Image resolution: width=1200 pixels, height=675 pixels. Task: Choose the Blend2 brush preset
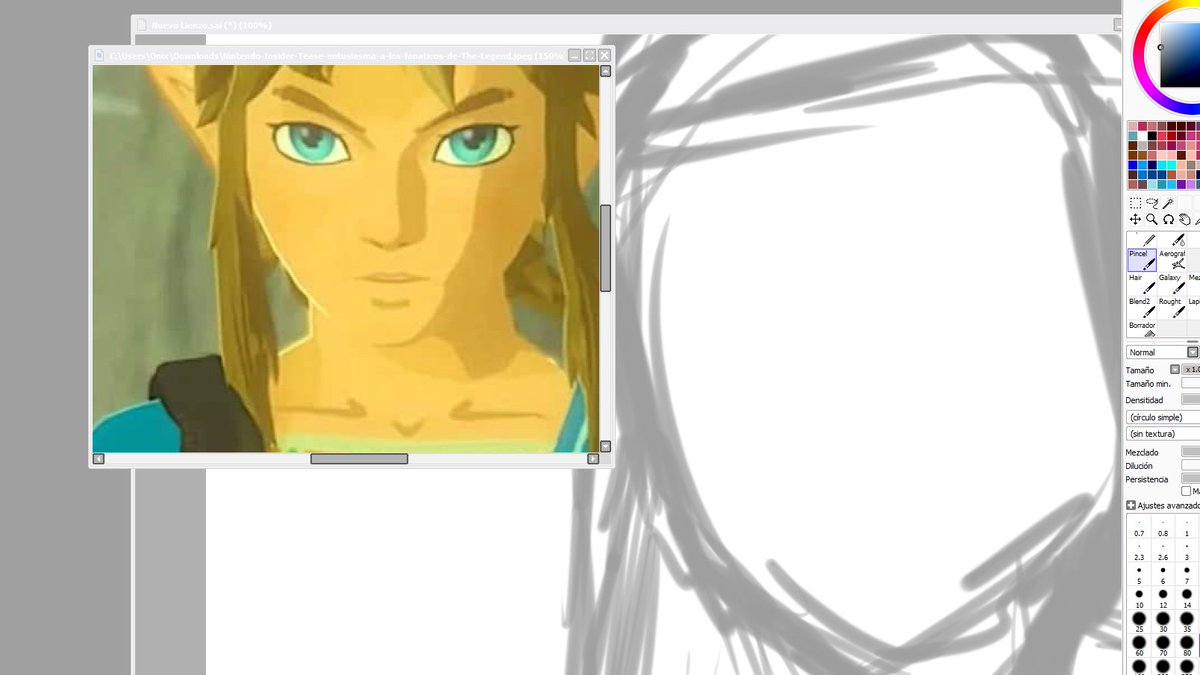[x=1142, y=308]
